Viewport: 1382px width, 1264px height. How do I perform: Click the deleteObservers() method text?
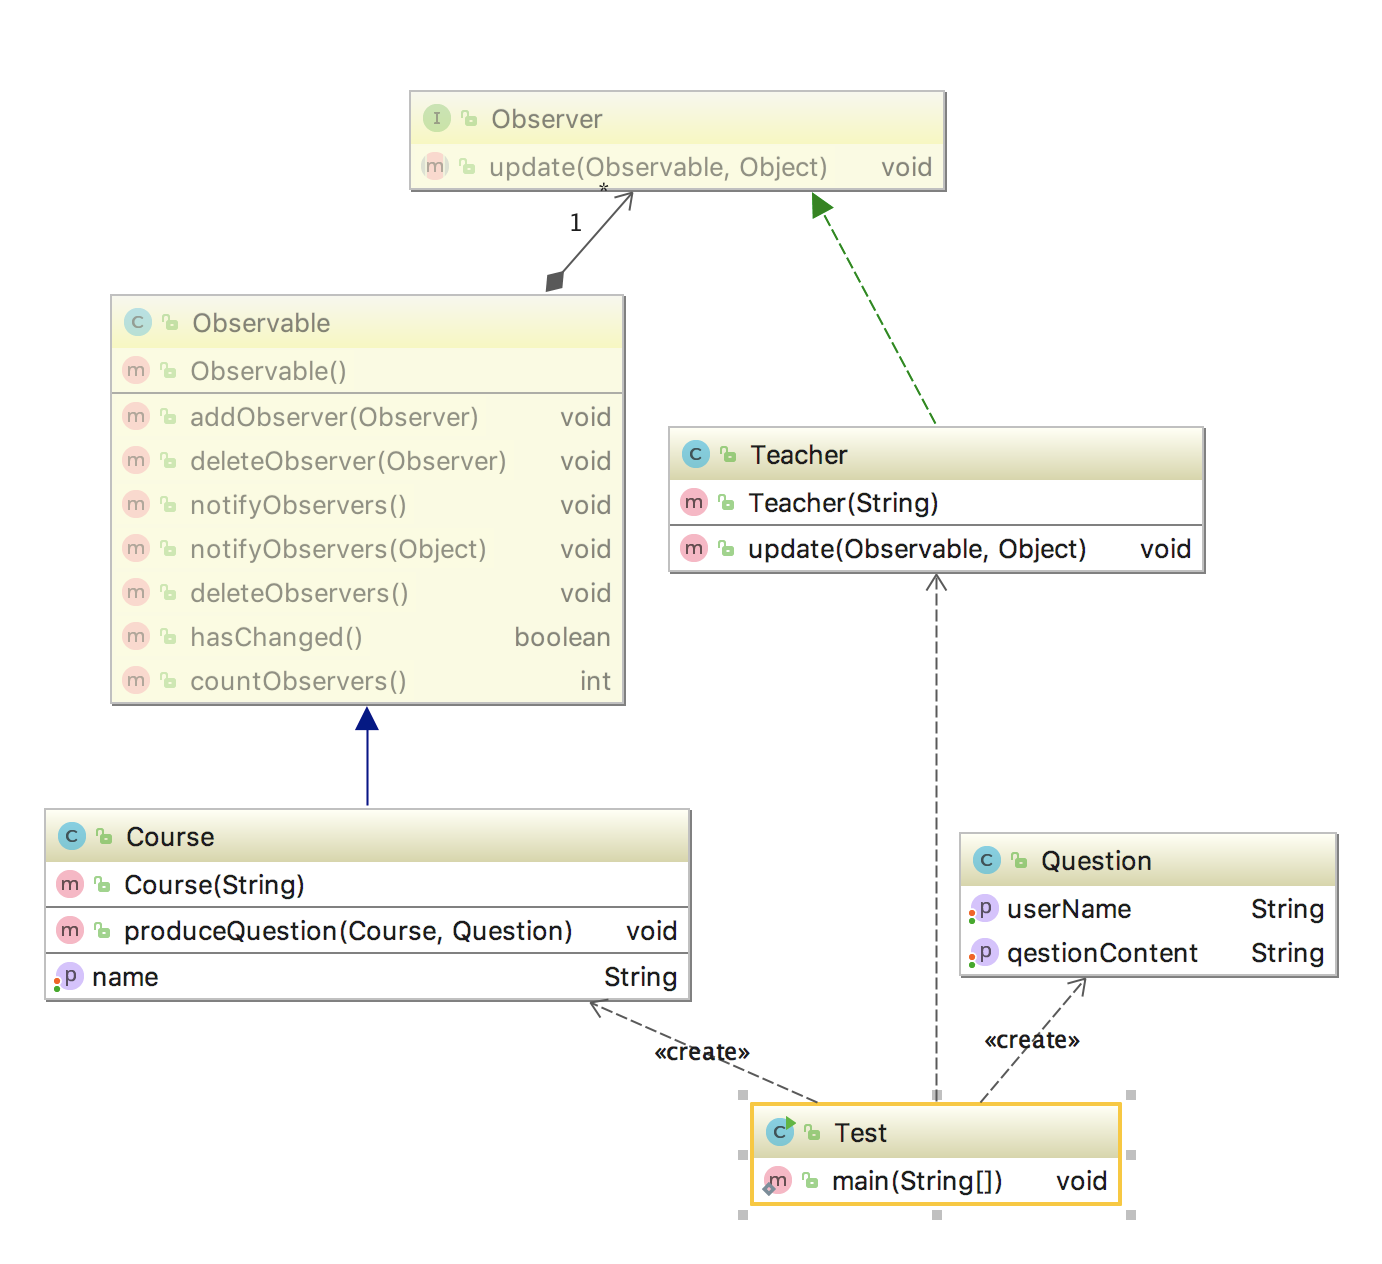(299, 593)
